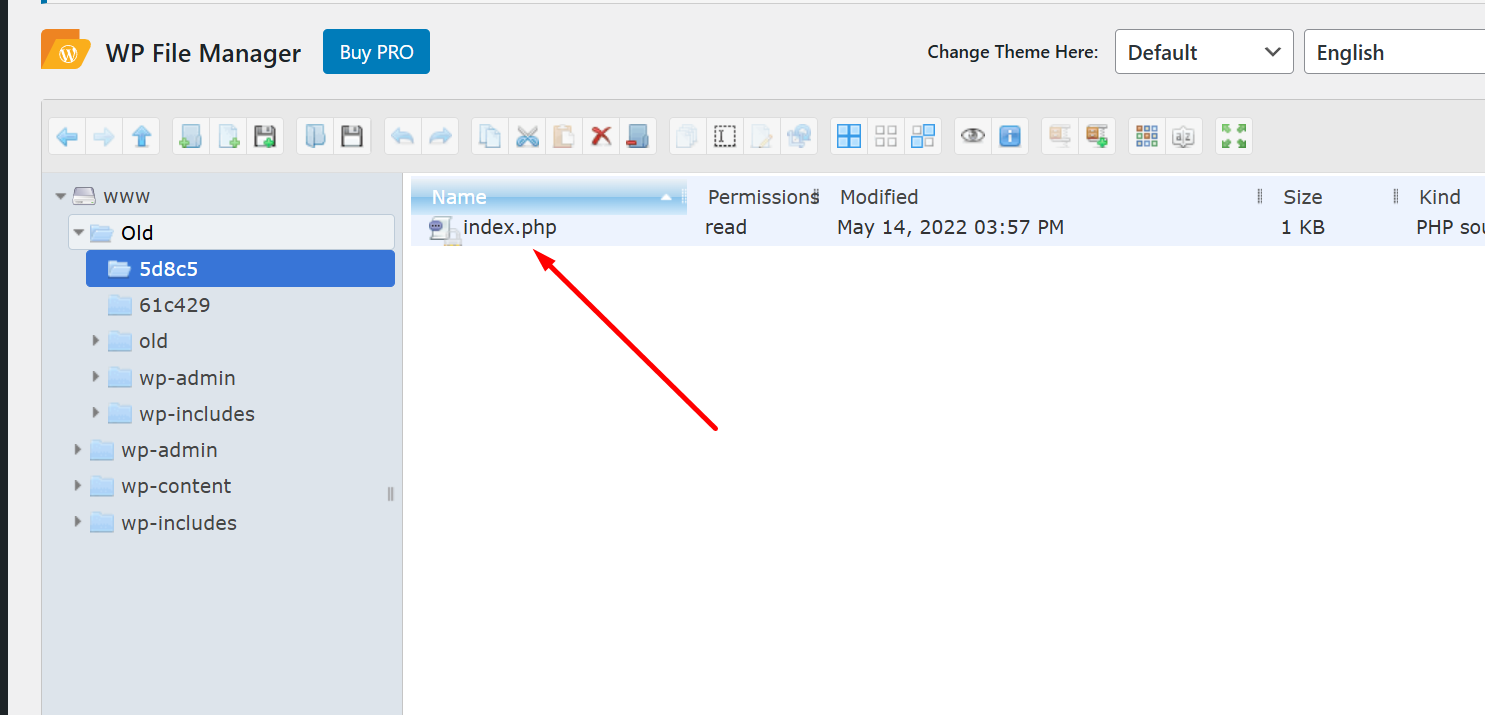The image size is (1485, 715).
Task: Click the Back navigation arrow
Action: (x=67, y=137)
